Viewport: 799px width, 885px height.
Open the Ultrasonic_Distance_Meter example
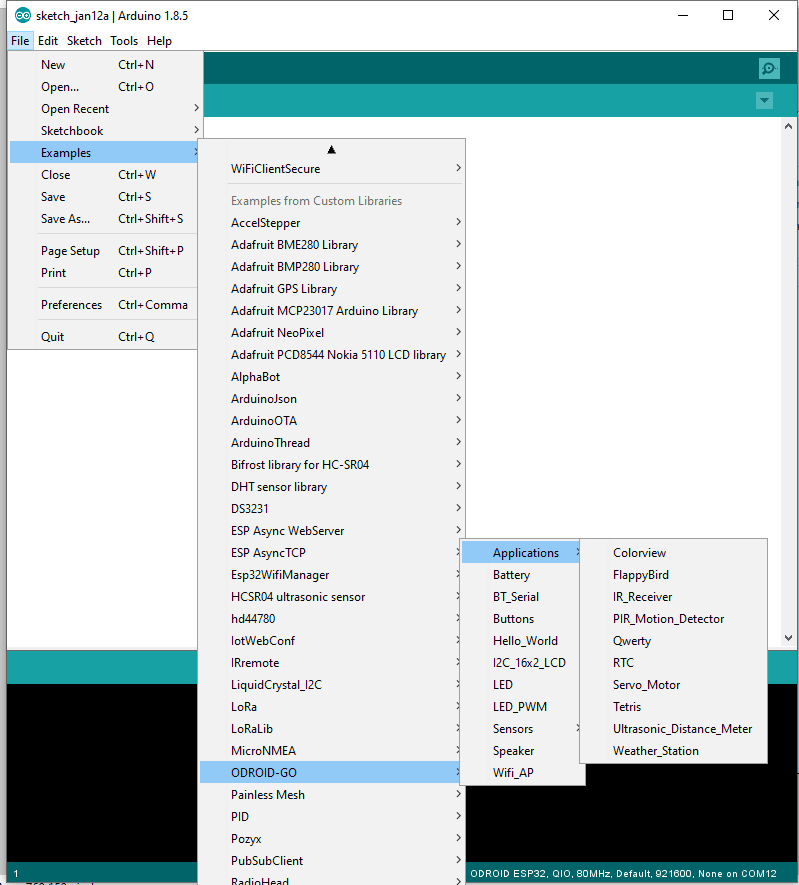tap(674, 729)
